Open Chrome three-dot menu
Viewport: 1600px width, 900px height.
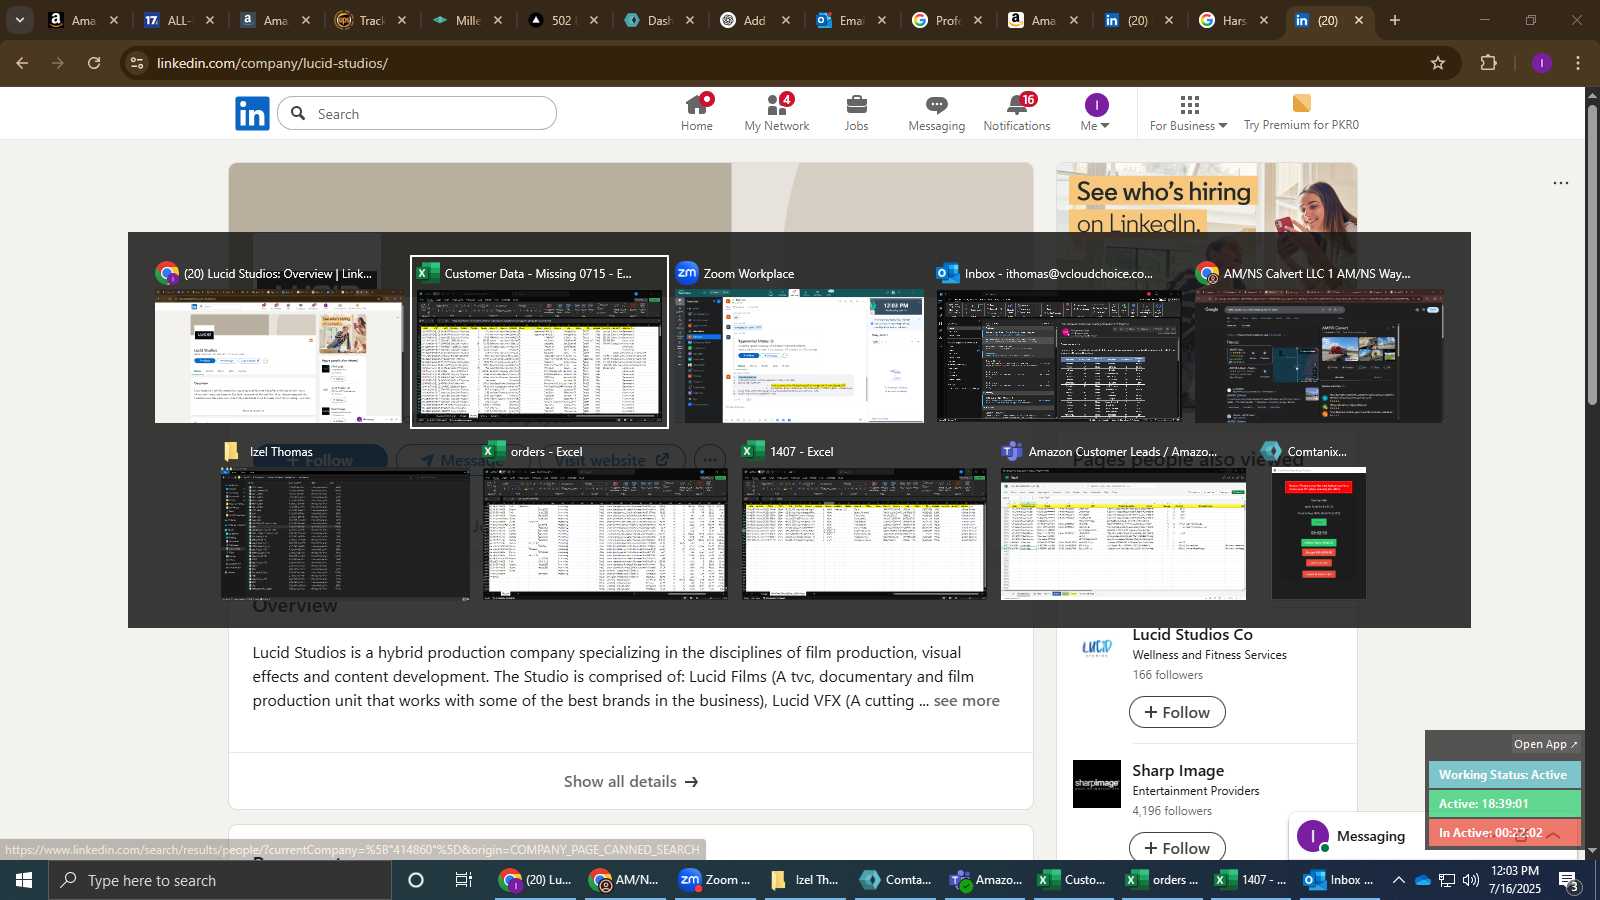1579,63
